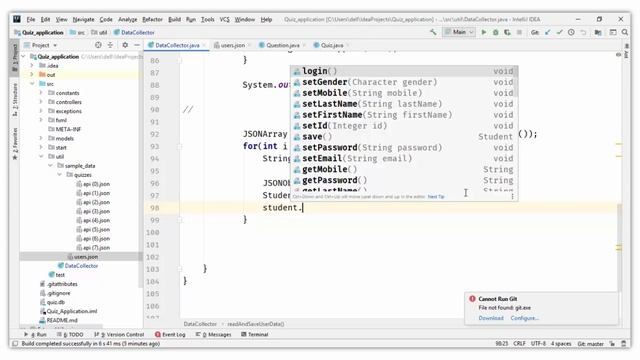Screen dimensions: 640x360
Task: Click the rollback undo arrow icon
Action: point(583,32)
